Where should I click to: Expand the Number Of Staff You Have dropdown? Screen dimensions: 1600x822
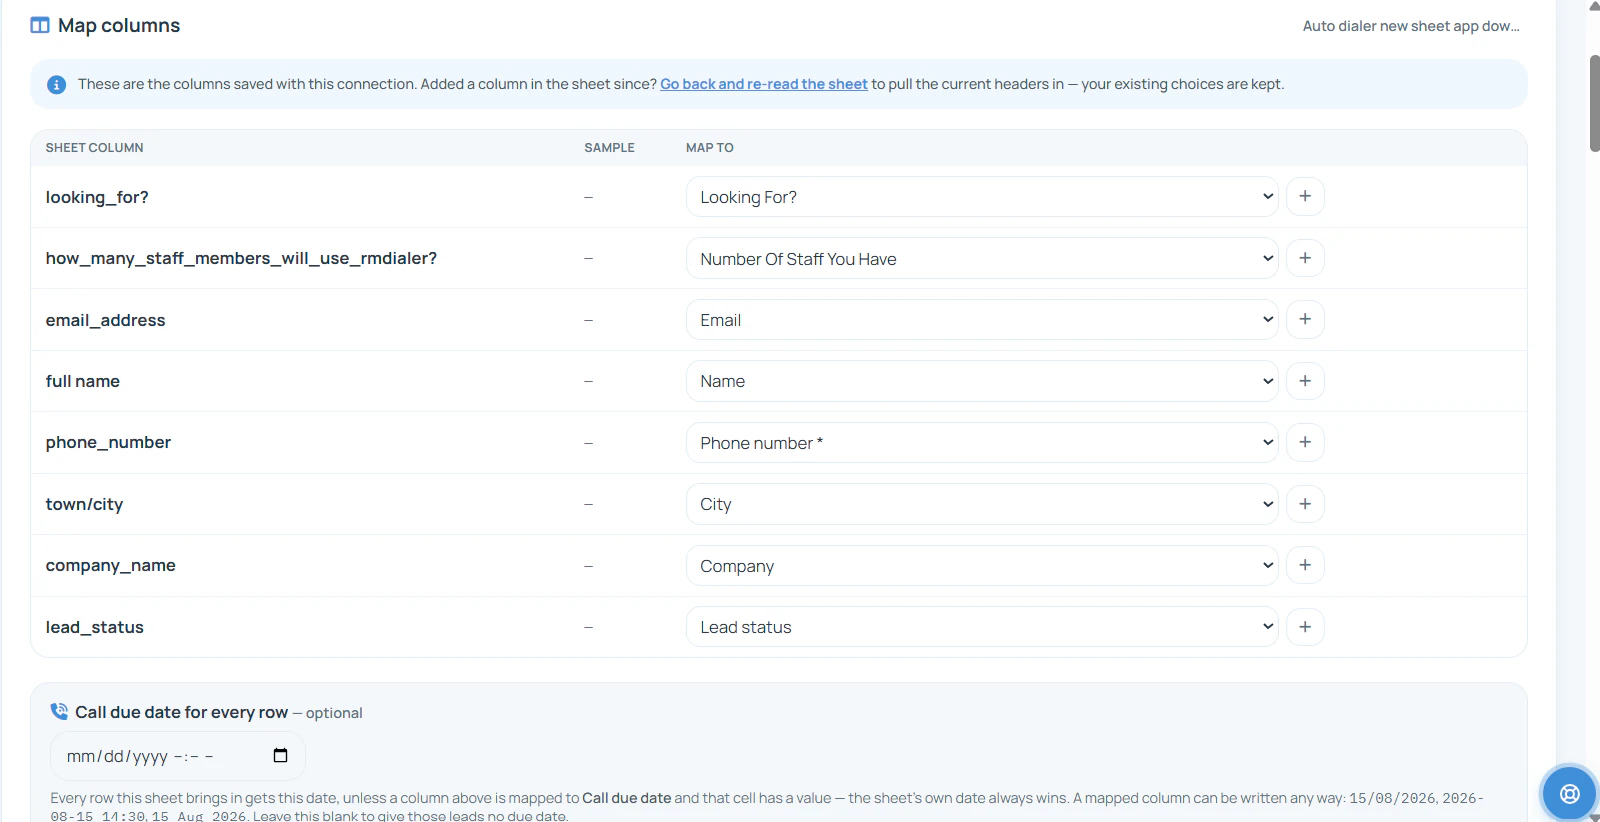[982, 258]
